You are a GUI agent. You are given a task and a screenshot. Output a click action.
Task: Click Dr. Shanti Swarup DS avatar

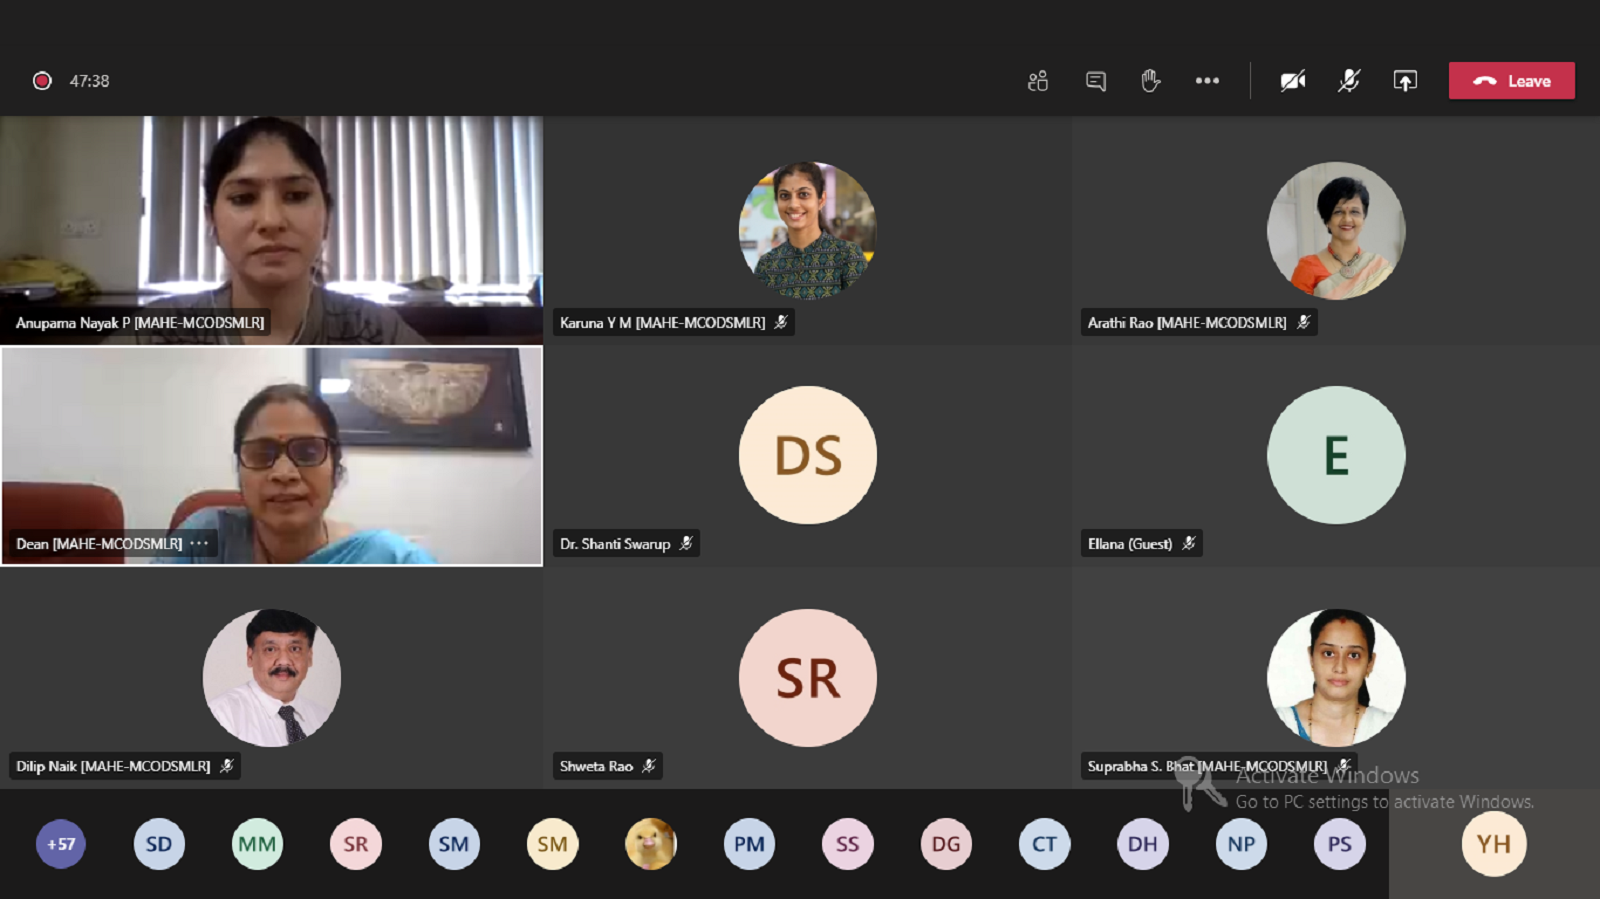(x=807, y=455)
